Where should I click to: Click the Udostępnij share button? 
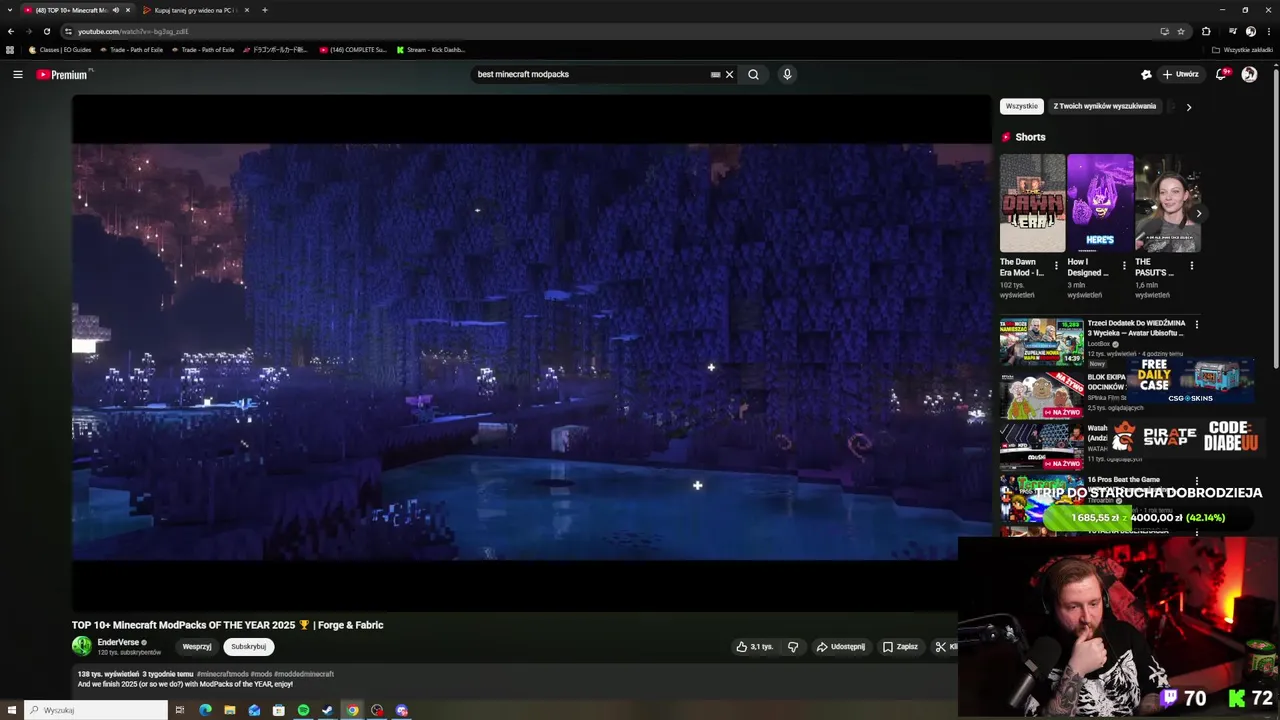pos(840,647)
